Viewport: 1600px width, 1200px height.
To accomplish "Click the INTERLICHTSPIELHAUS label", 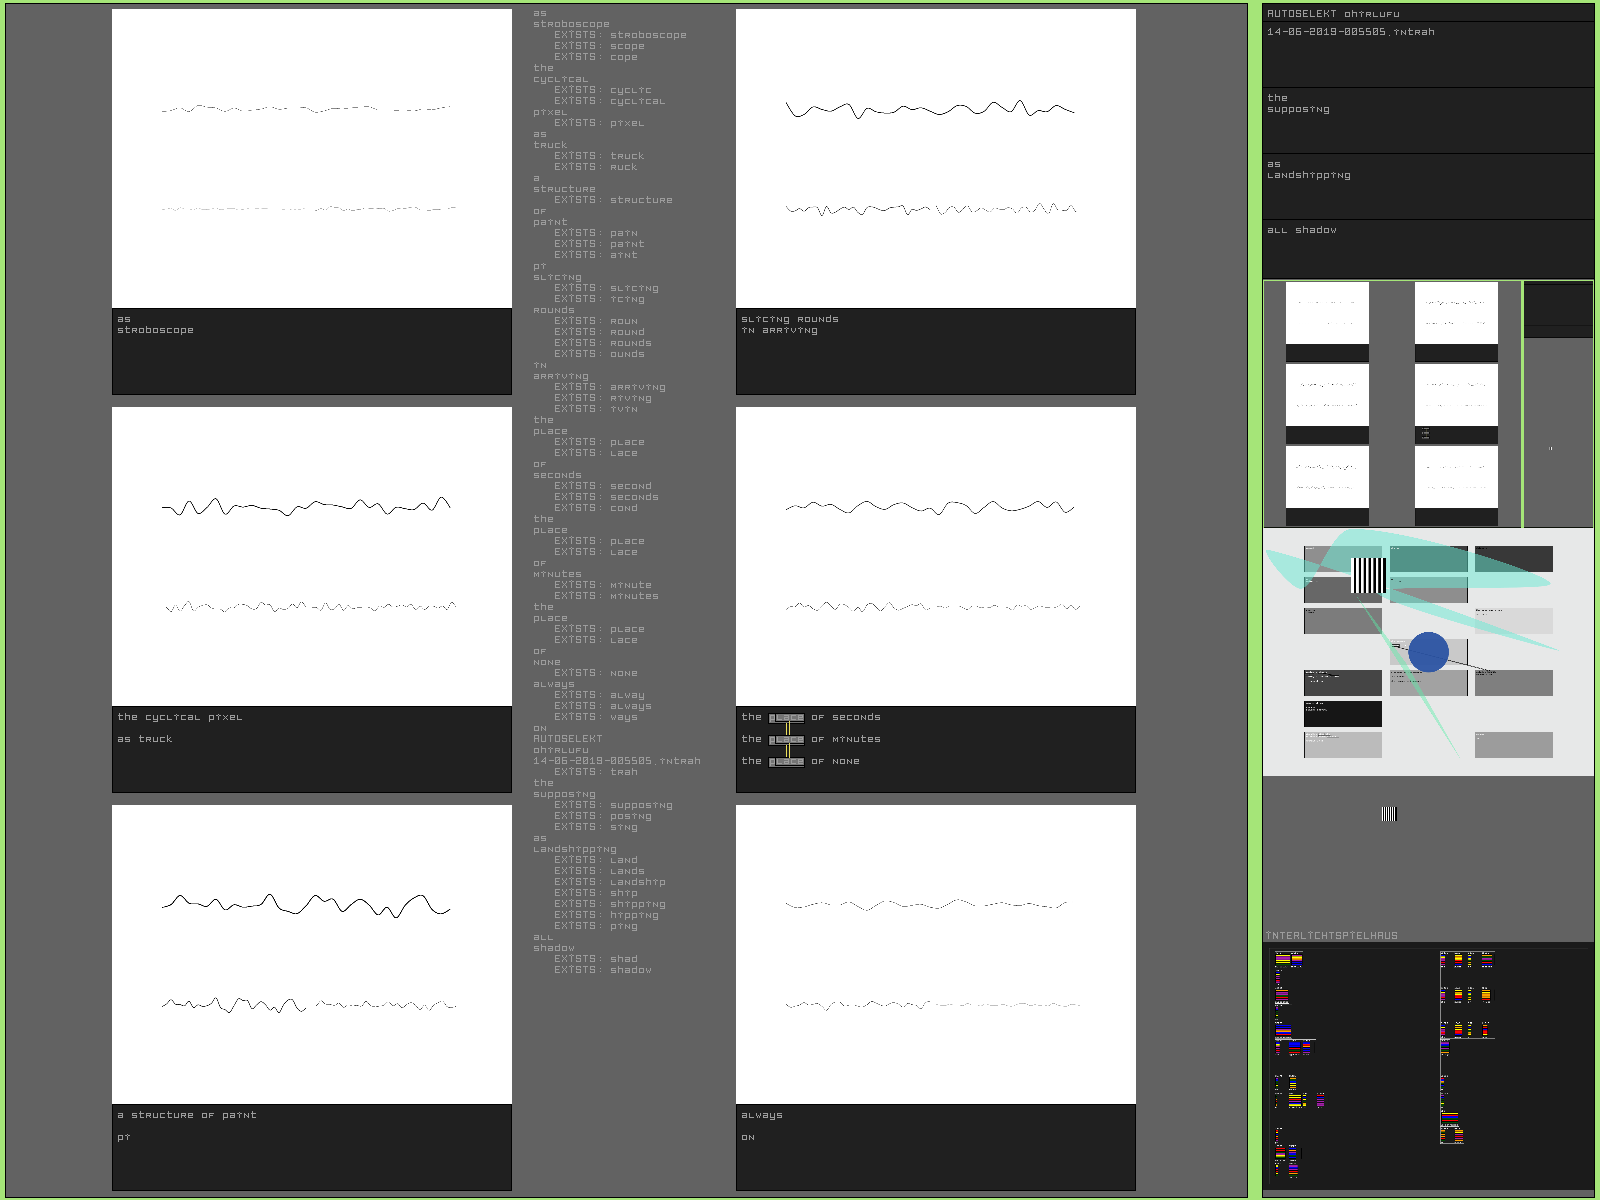I will pyautogui.click(x=1332, y=936).
